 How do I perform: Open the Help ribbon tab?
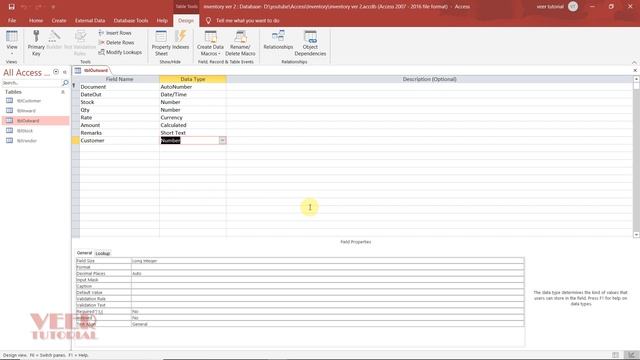pyautogui.click(x=162, y=20)
